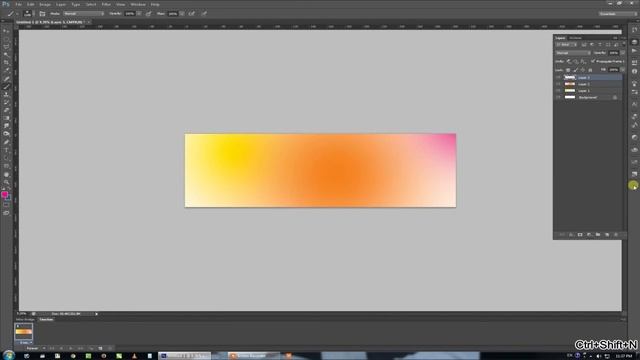Viewport: 640px width, 360px height.
Task: Open the brush Opacity slider arrow
Action: pyautogui.click(x=139, y=13)
